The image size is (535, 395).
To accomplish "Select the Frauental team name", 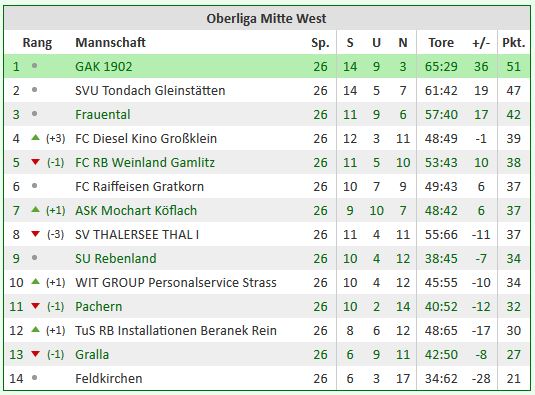I will 103,114.
